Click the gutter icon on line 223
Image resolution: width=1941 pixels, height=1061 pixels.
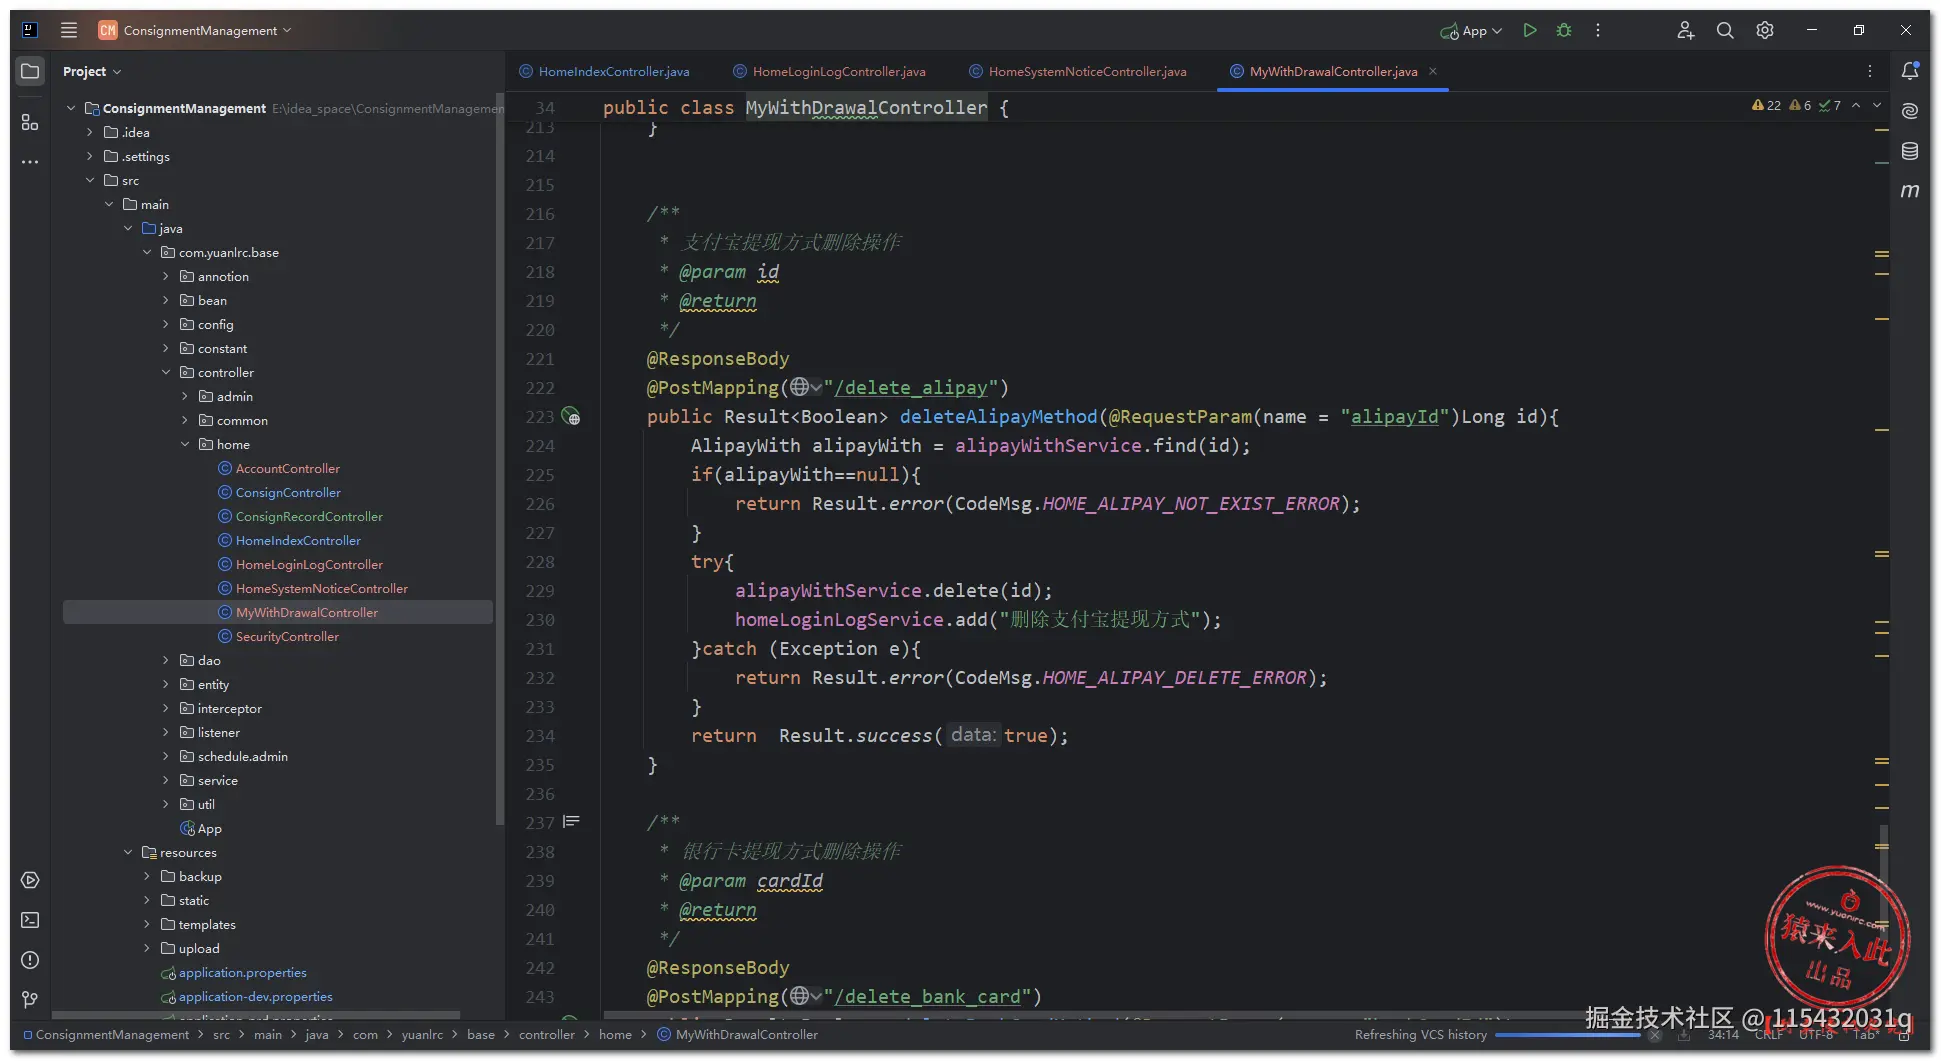click(x=571, y=416)
